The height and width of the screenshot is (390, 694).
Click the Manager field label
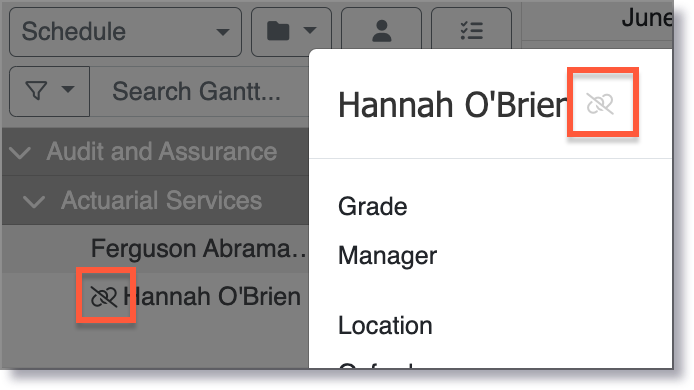tap(387, 256)
